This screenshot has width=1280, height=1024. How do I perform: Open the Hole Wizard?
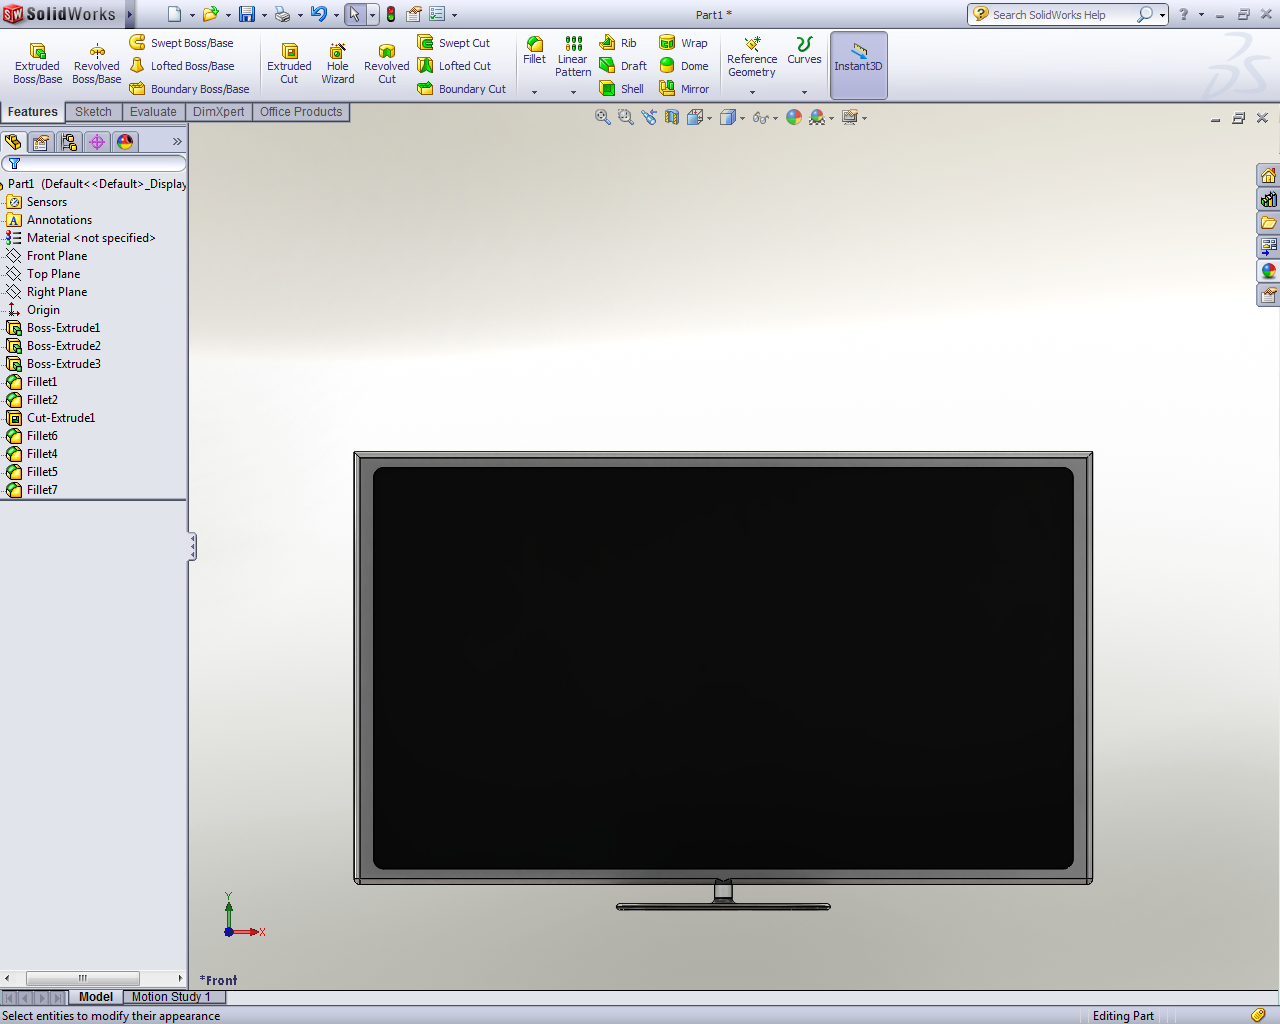pos(338,63)
